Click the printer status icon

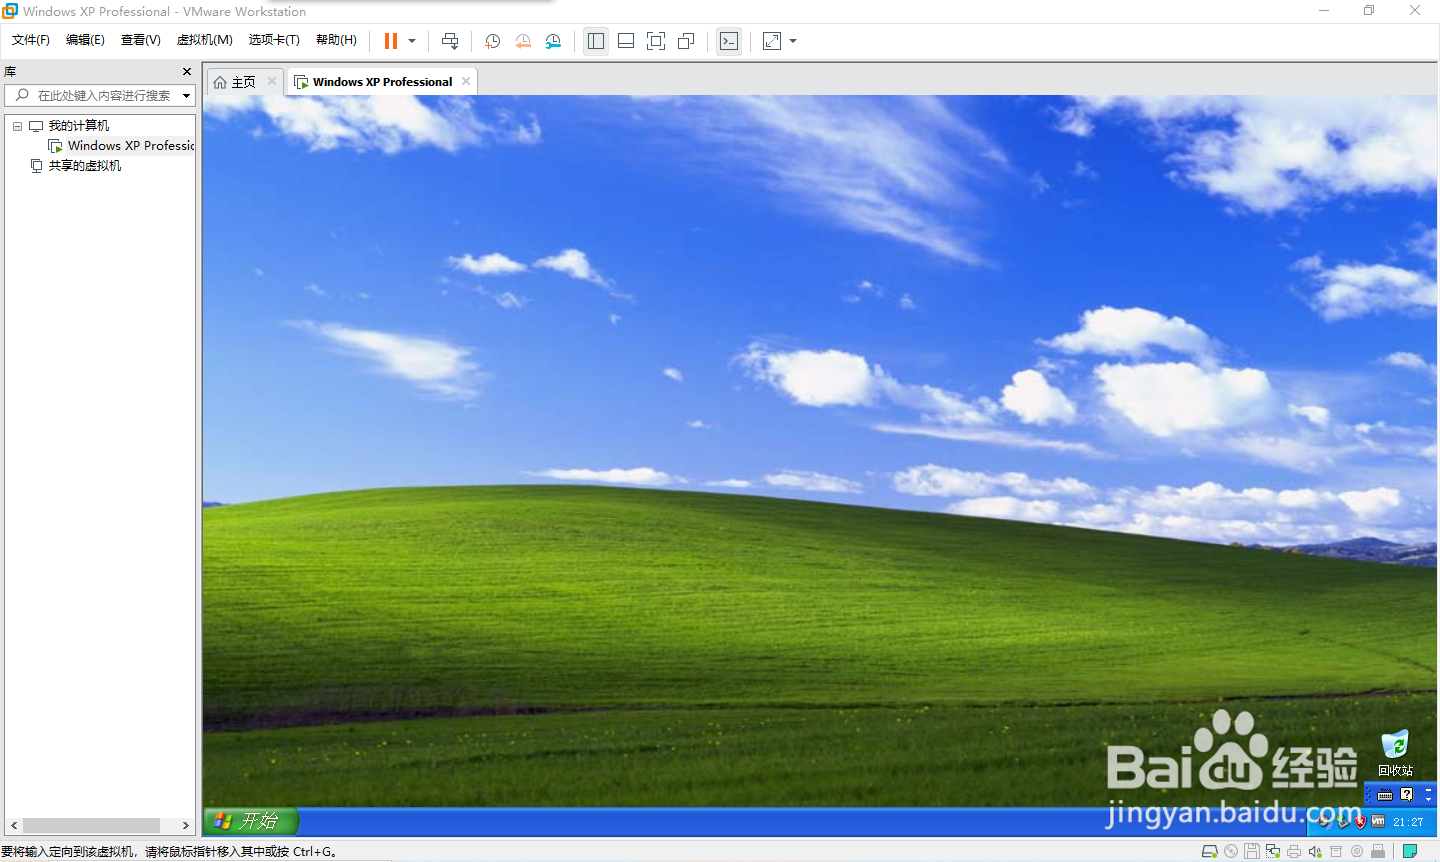click(1294, 851)
